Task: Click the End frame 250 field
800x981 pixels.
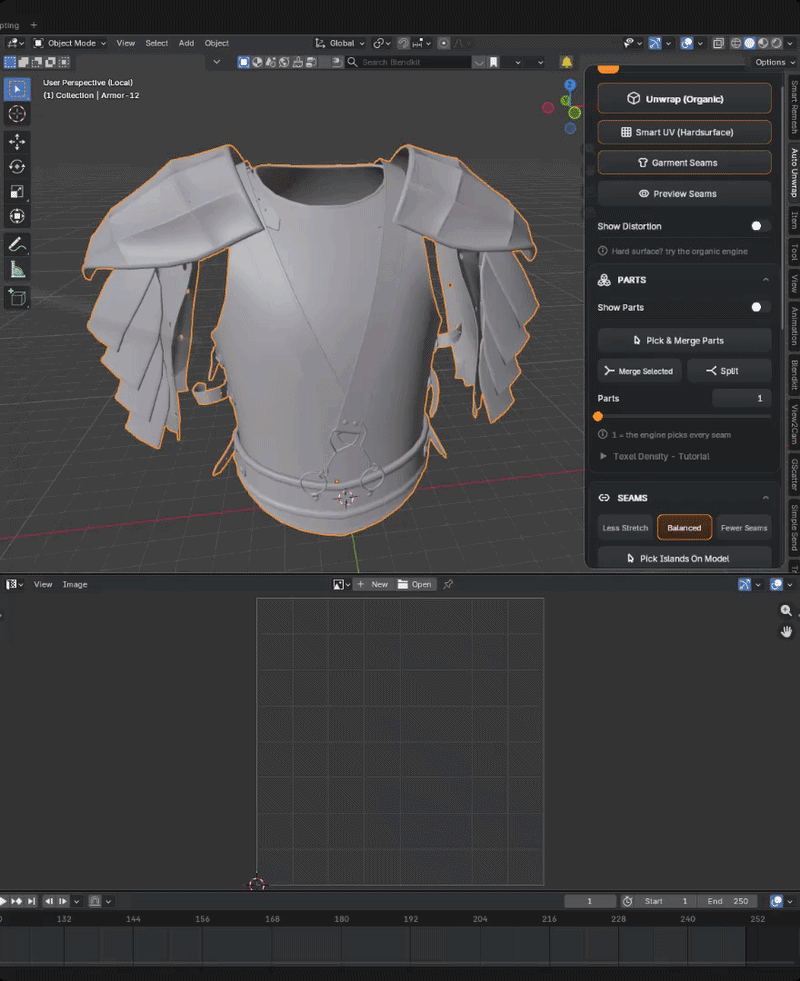Action: point(727,902)
